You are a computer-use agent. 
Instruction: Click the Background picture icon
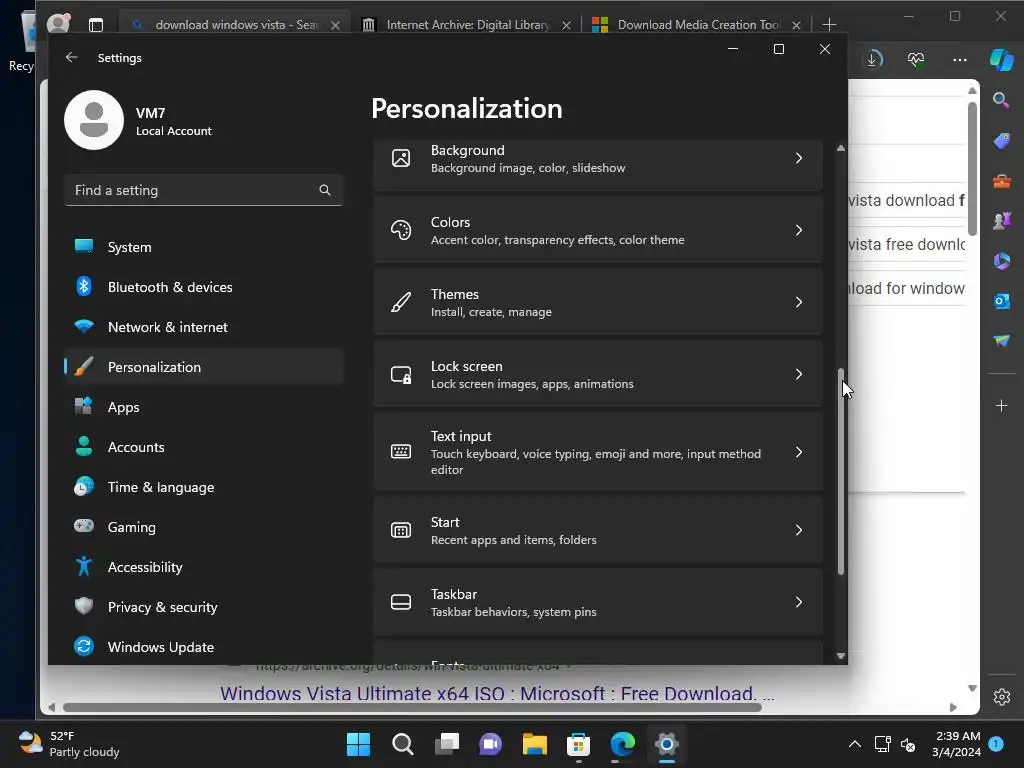coord(401,158)
